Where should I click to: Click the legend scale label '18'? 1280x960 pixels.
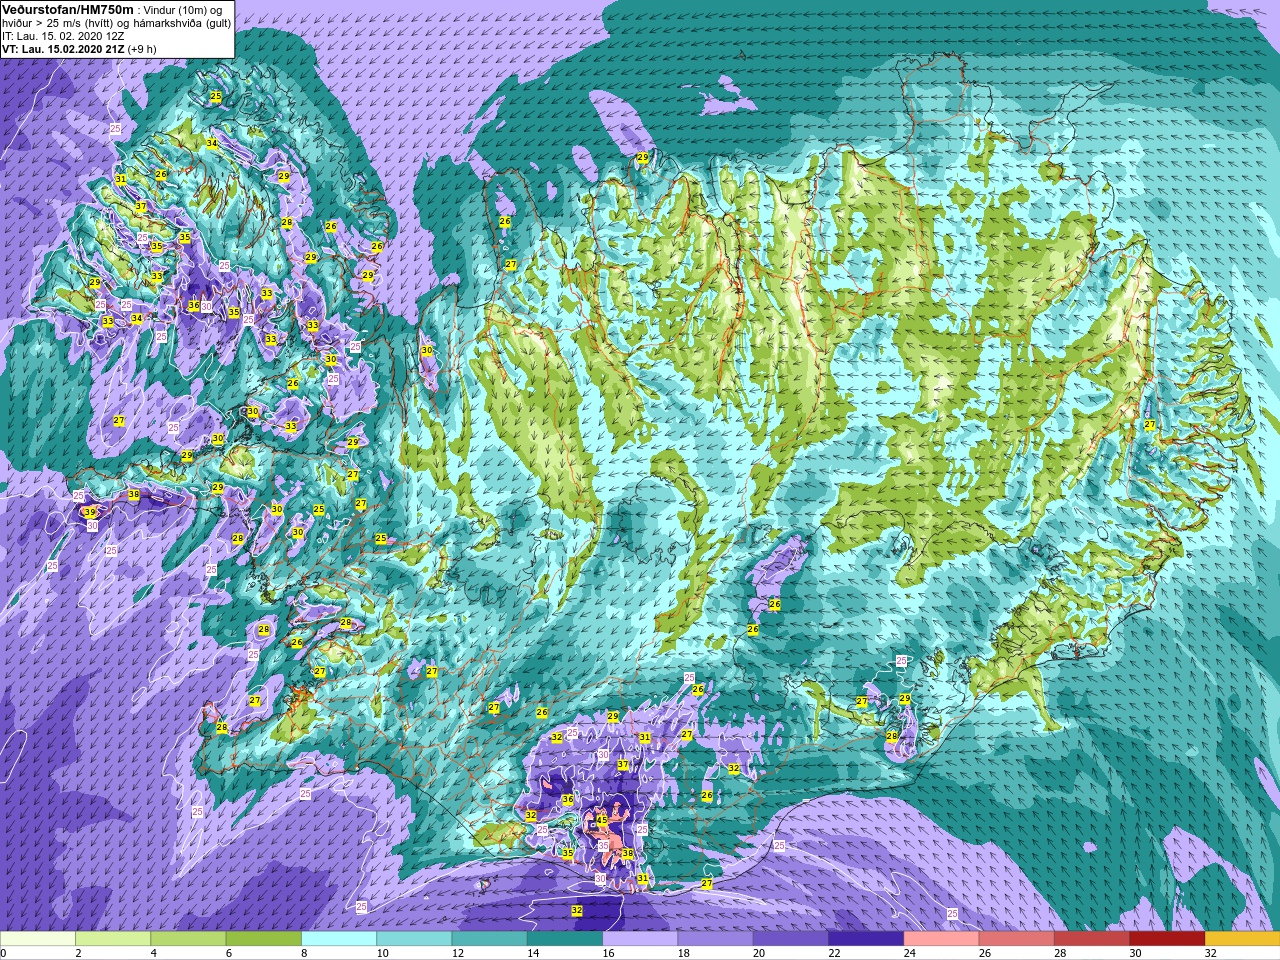point(684,953)
